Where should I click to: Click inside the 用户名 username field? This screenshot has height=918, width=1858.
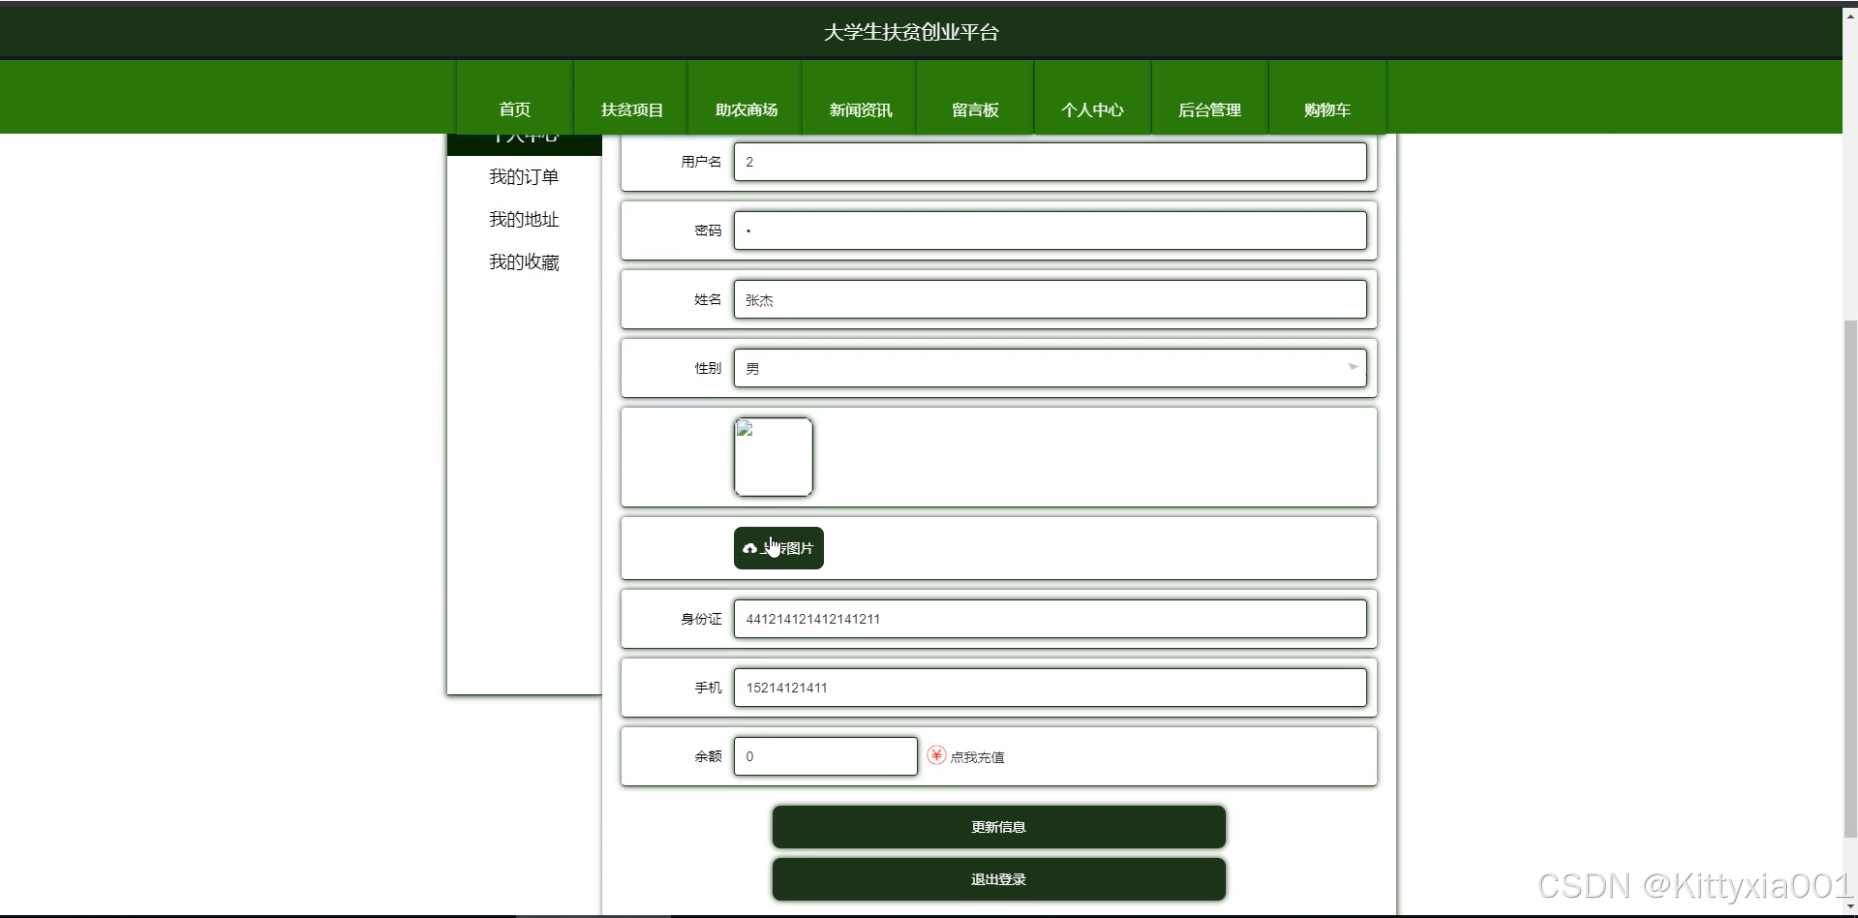click(1049, 161)
